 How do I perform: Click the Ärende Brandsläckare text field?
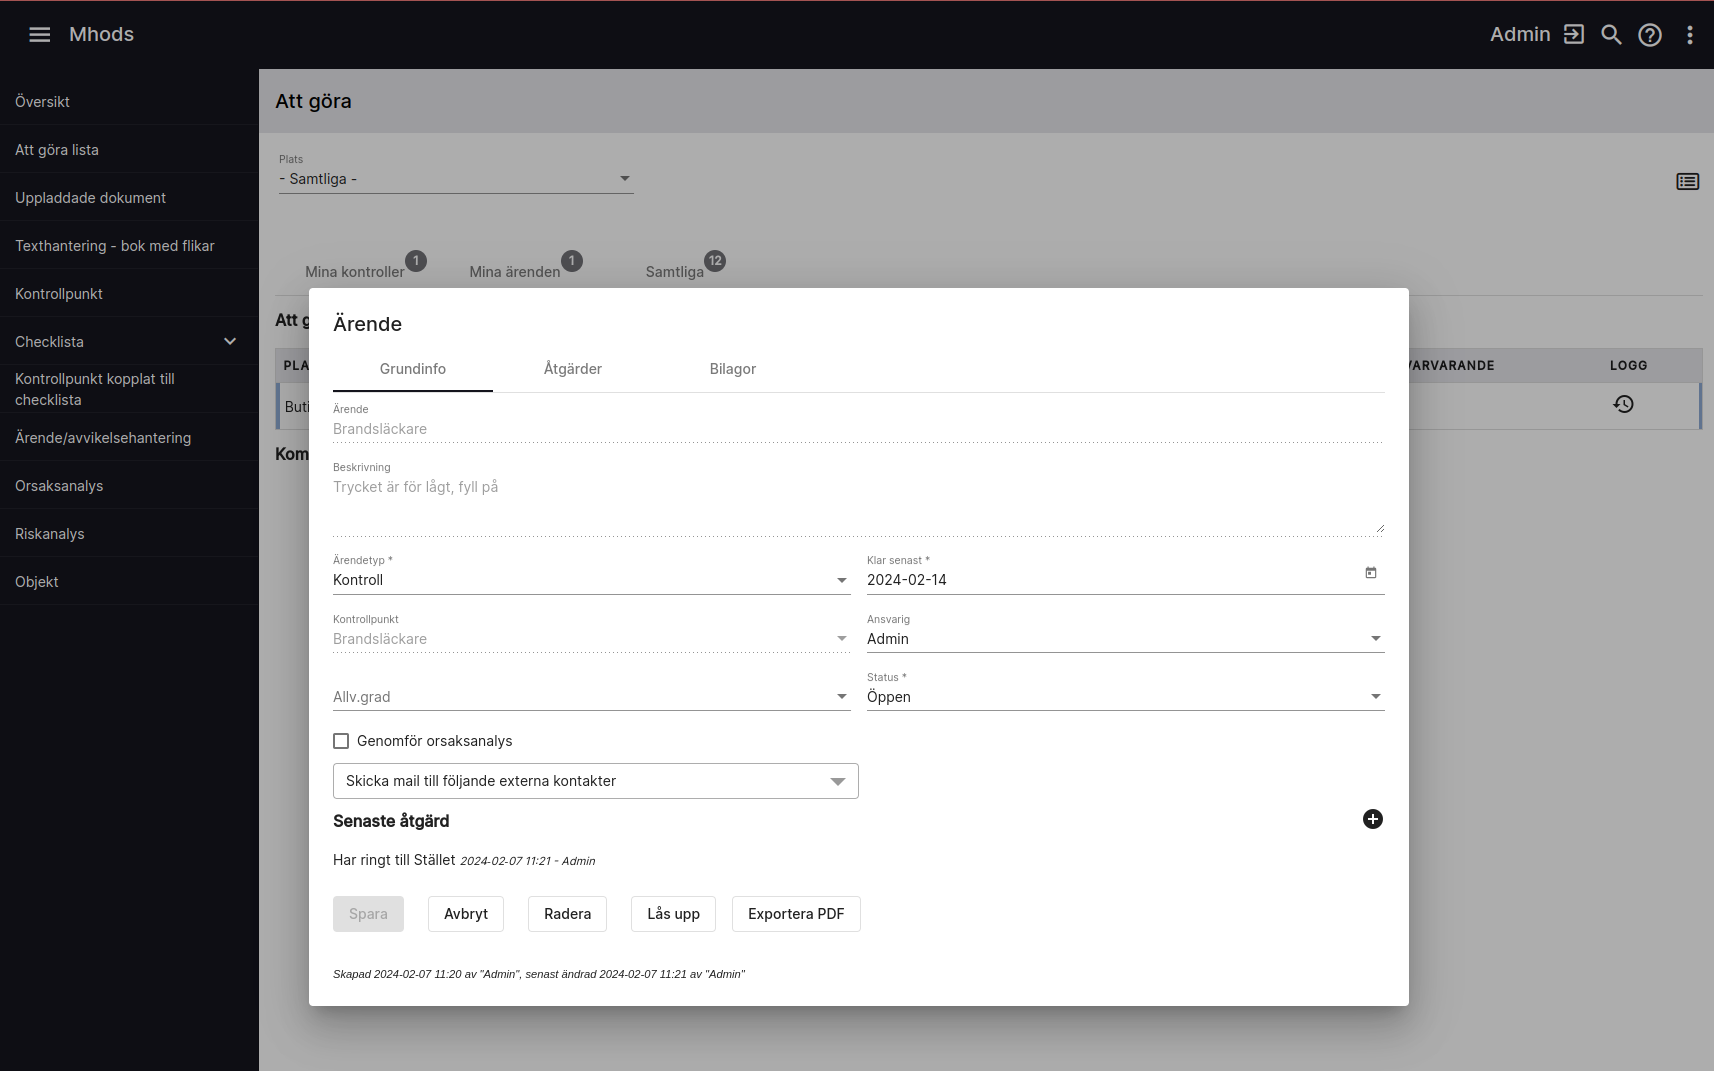[x=858, y=429]
